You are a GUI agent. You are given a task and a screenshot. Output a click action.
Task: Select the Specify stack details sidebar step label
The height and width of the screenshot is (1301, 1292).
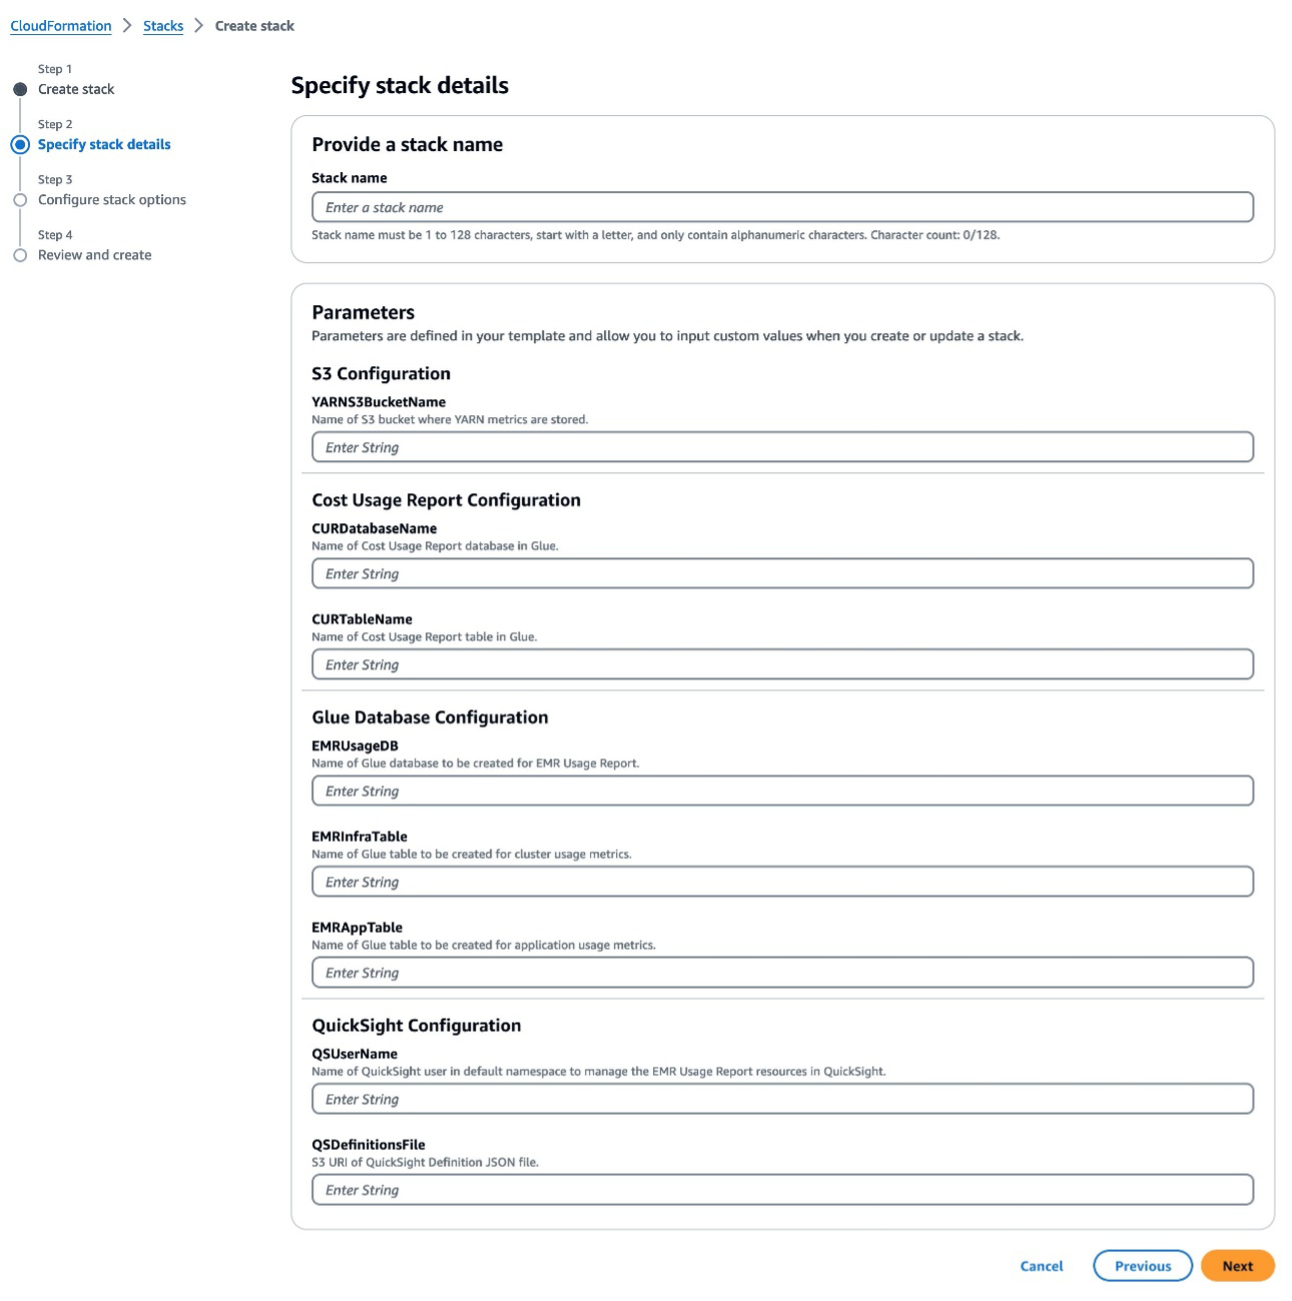pyautogui.click(x=104, y=144)
